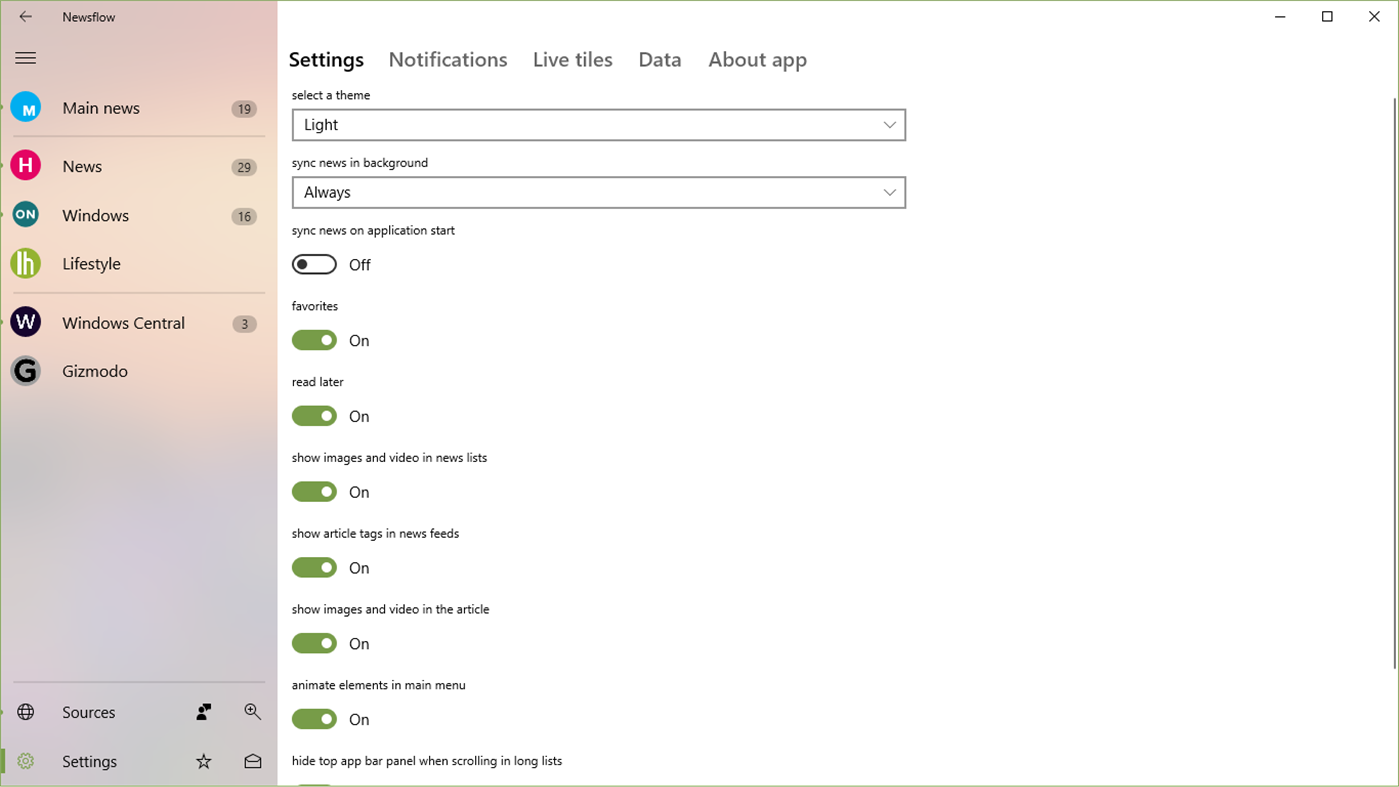The image size is (1399, 787).
Task: Open the read later envelope icon
Action: (252, 761)
